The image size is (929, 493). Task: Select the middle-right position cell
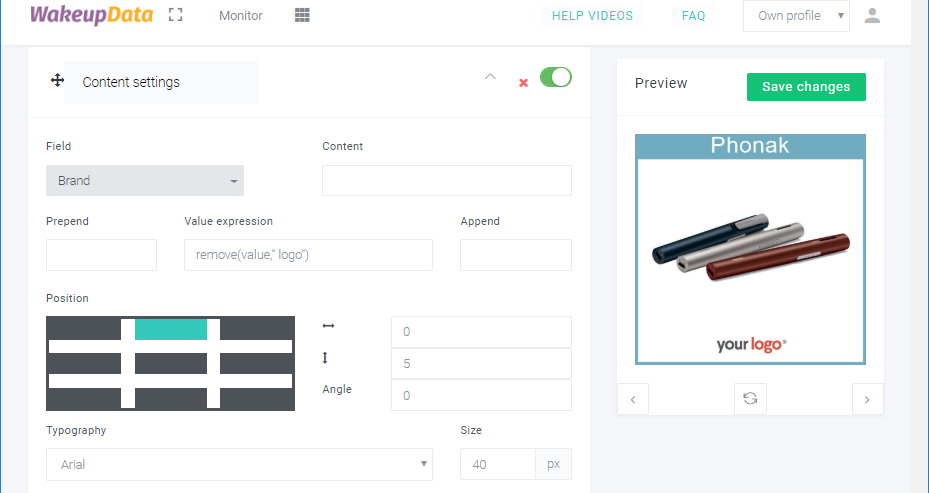256,363
